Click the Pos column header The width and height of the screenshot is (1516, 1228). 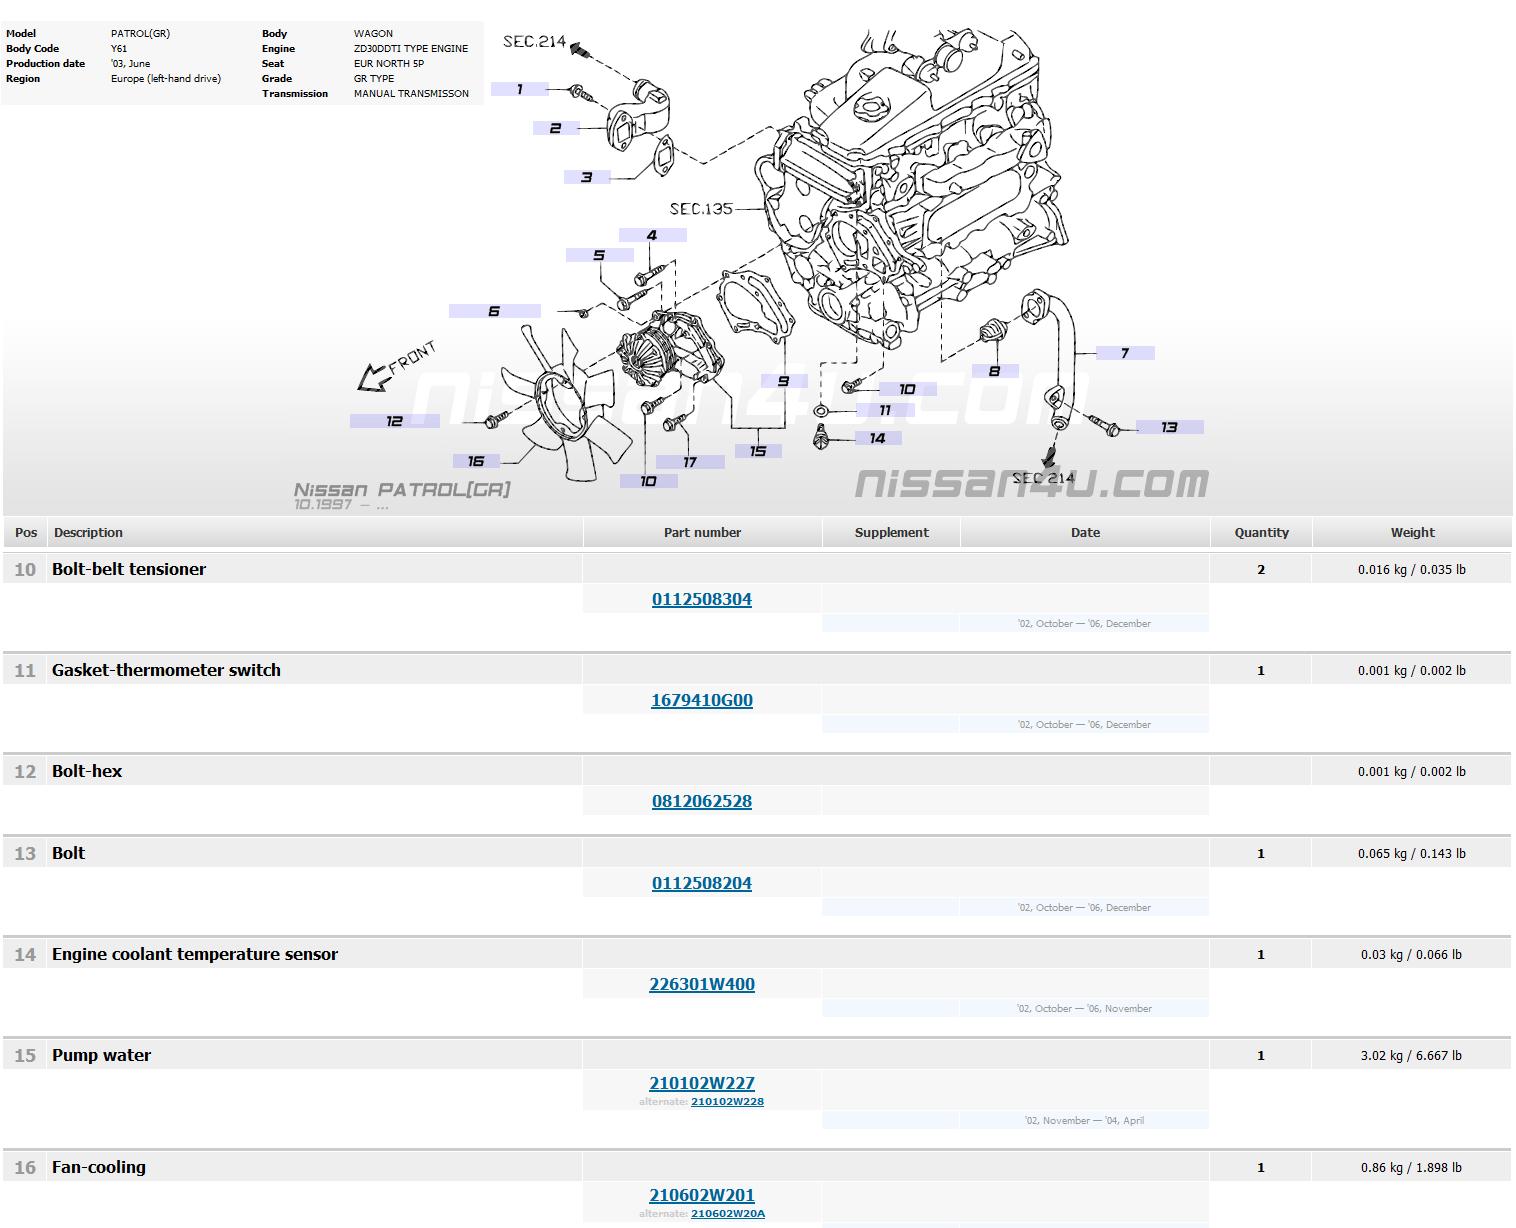click(26, 533)
